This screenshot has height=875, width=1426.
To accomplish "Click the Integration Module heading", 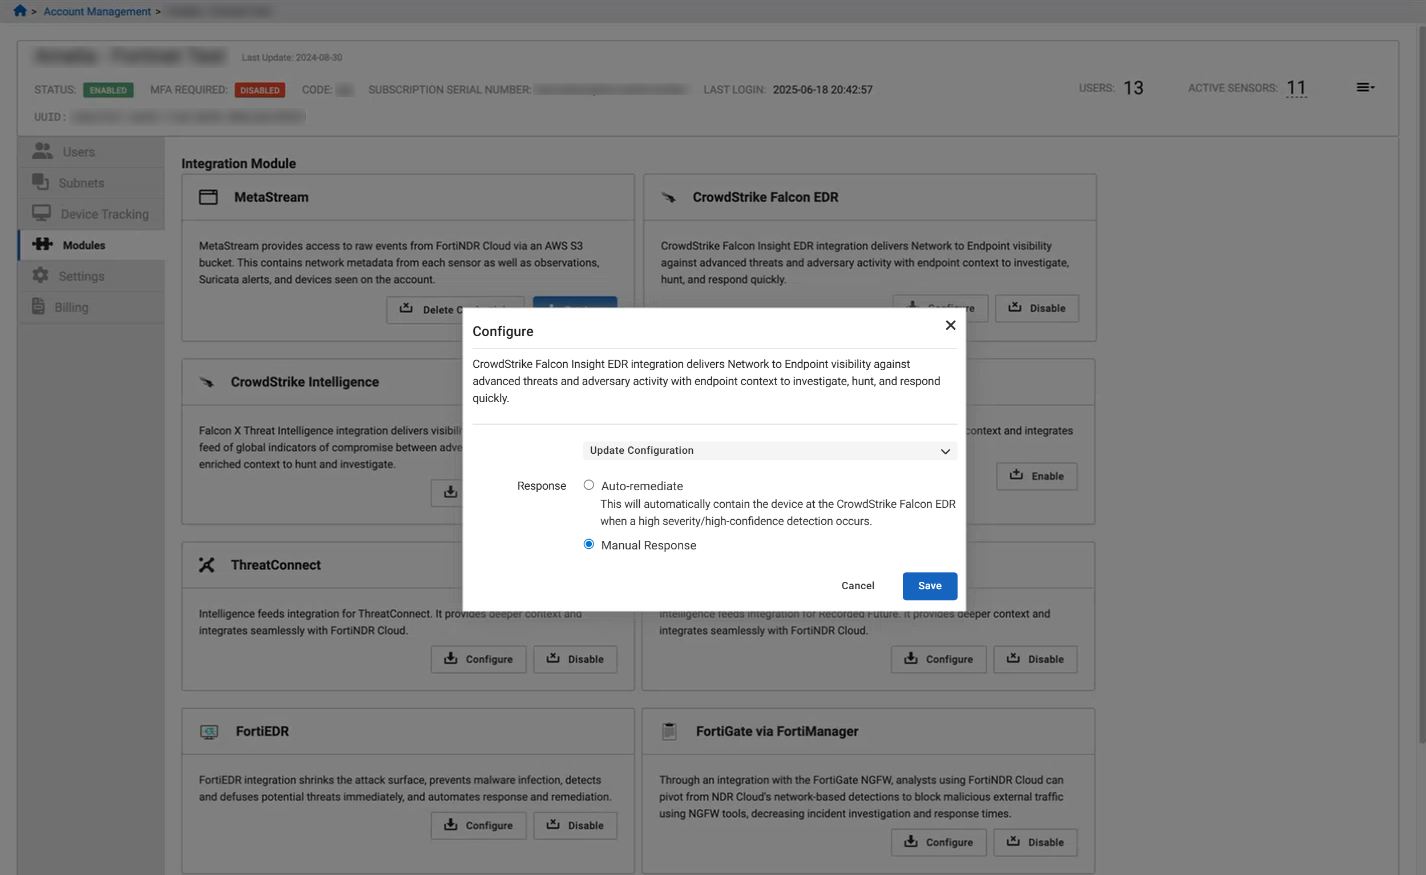I will pos(239,163).
